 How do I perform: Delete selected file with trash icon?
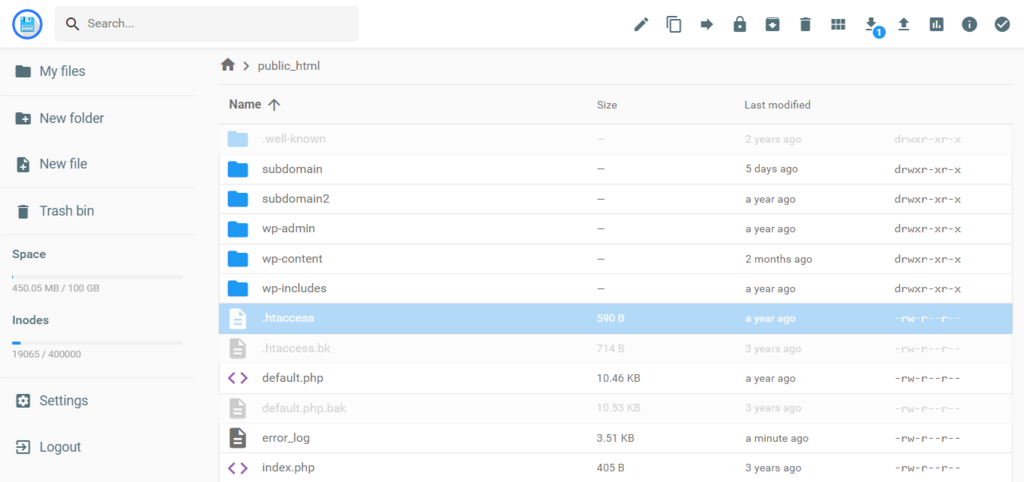pos(805,25)
